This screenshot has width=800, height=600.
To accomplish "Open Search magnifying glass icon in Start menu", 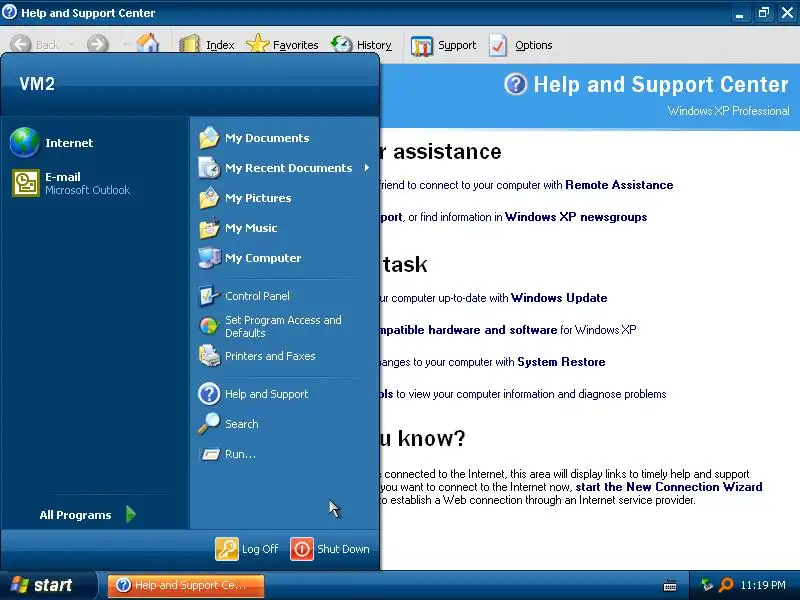I will [x=209, y=423].
